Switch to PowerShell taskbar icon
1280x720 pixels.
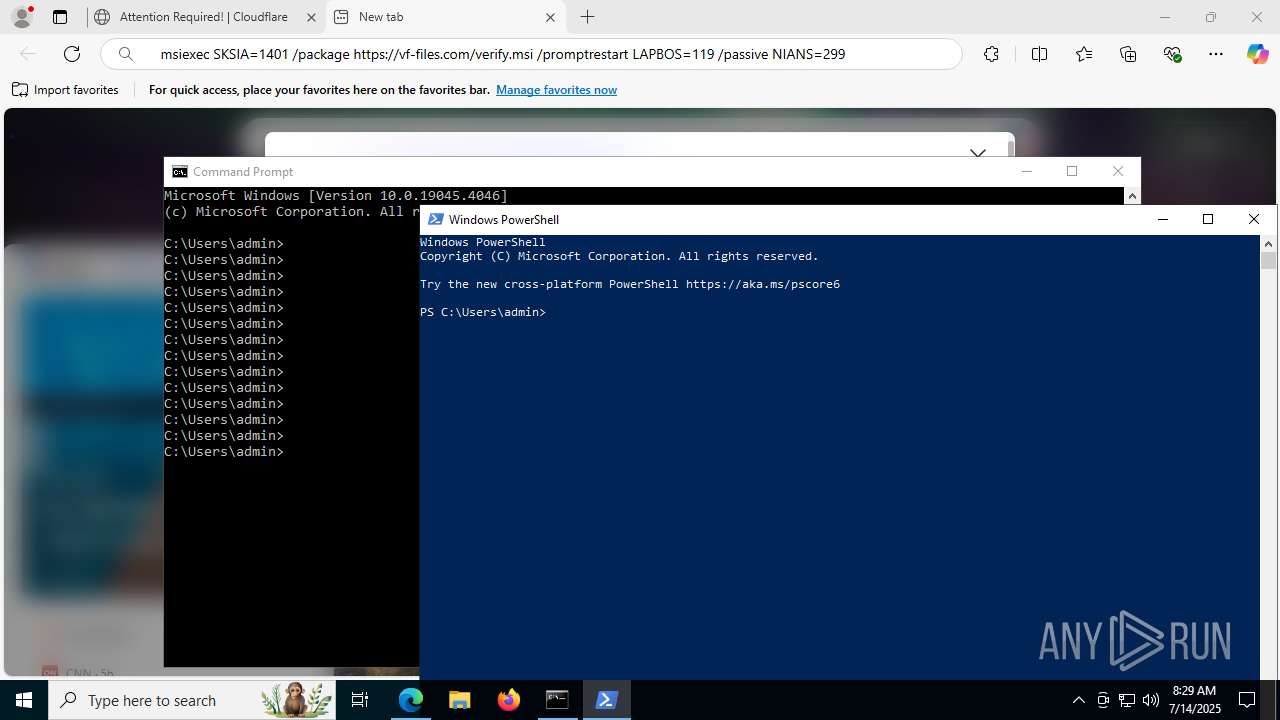pos(606,700)
